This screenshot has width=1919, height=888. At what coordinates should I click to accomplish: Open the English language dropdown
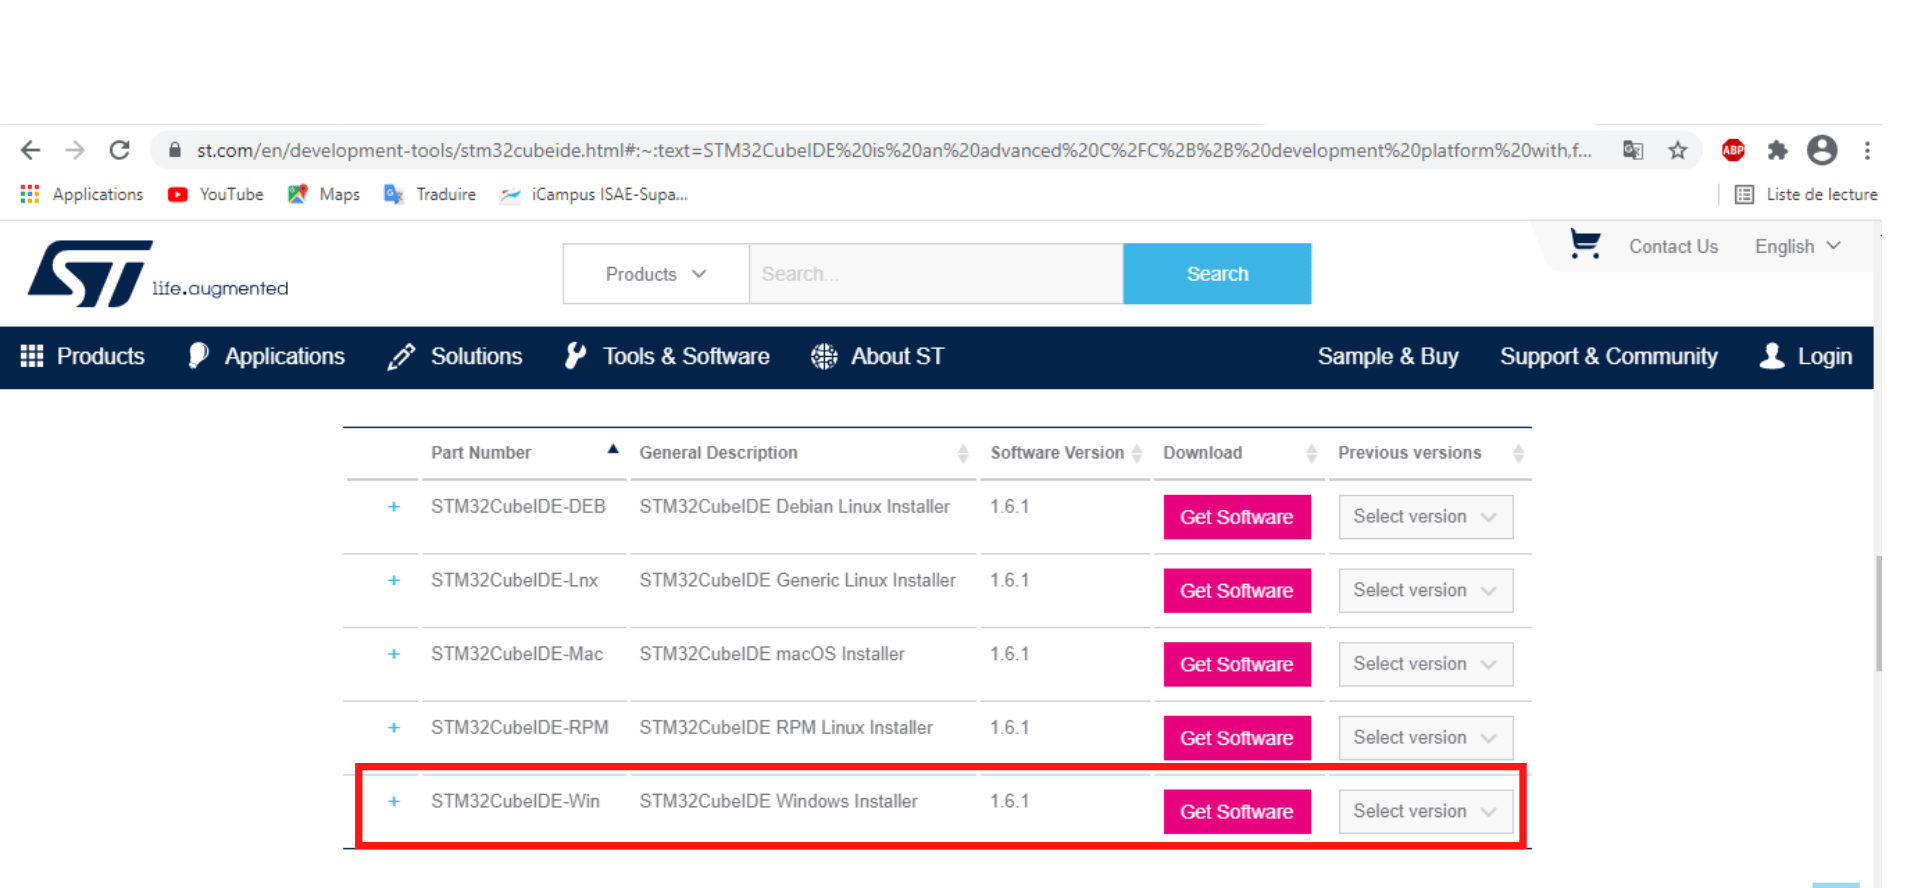[1797, 246]
